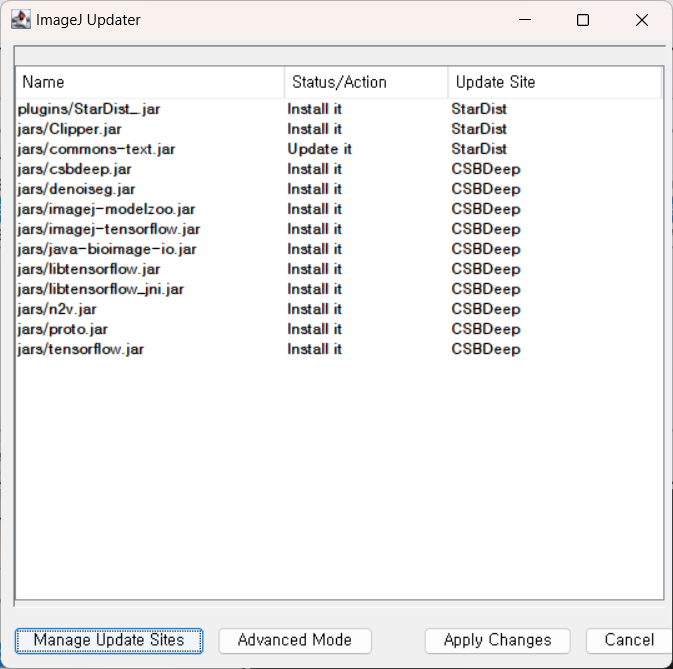Change 'Install it' action for denoiseg.jar

[314, 189]
